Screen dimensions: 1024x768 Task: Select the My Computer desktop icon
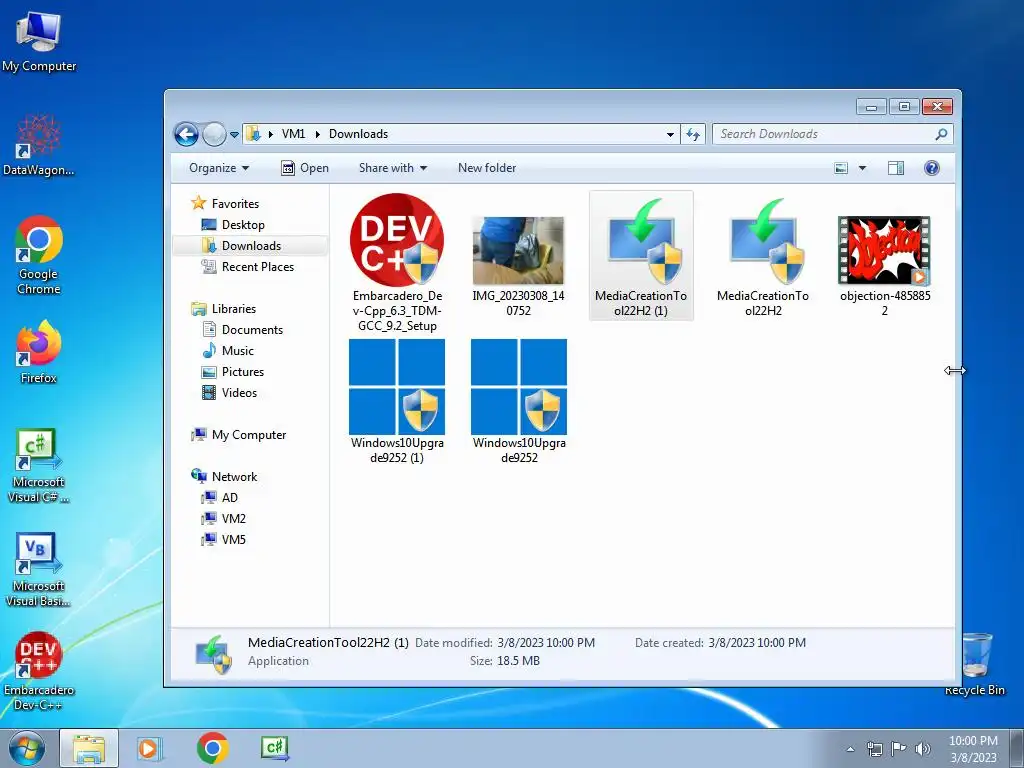[39, 41]
